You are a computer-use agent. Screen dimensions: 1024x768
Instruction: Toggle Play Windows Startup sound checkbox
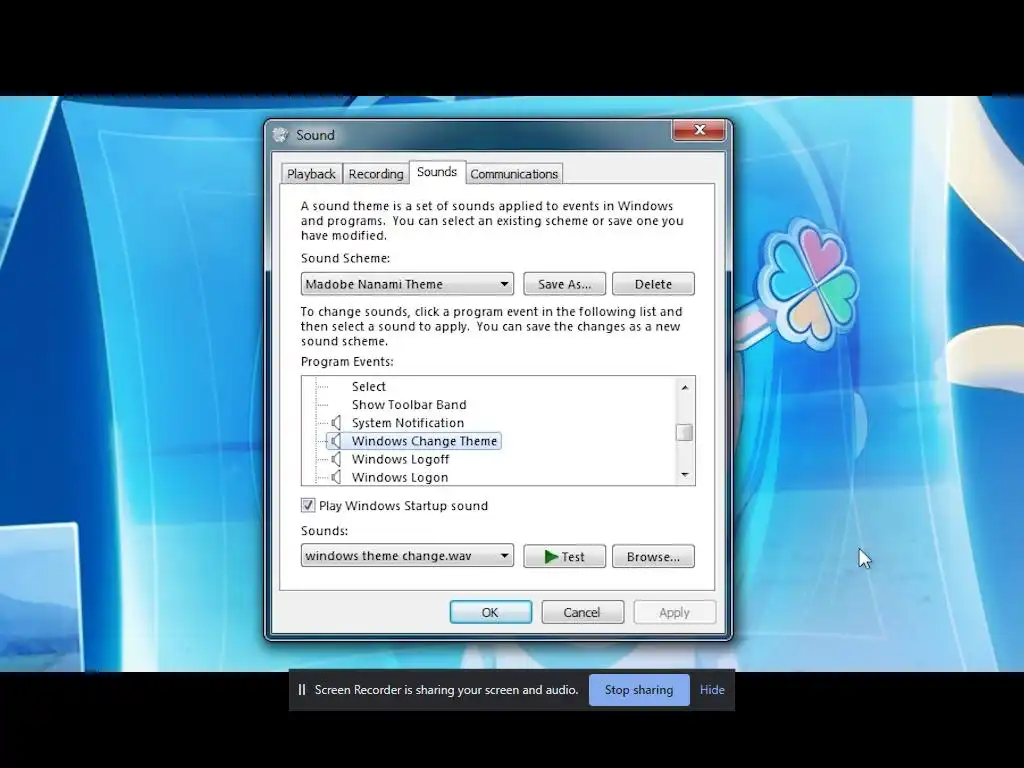(308, 505)
